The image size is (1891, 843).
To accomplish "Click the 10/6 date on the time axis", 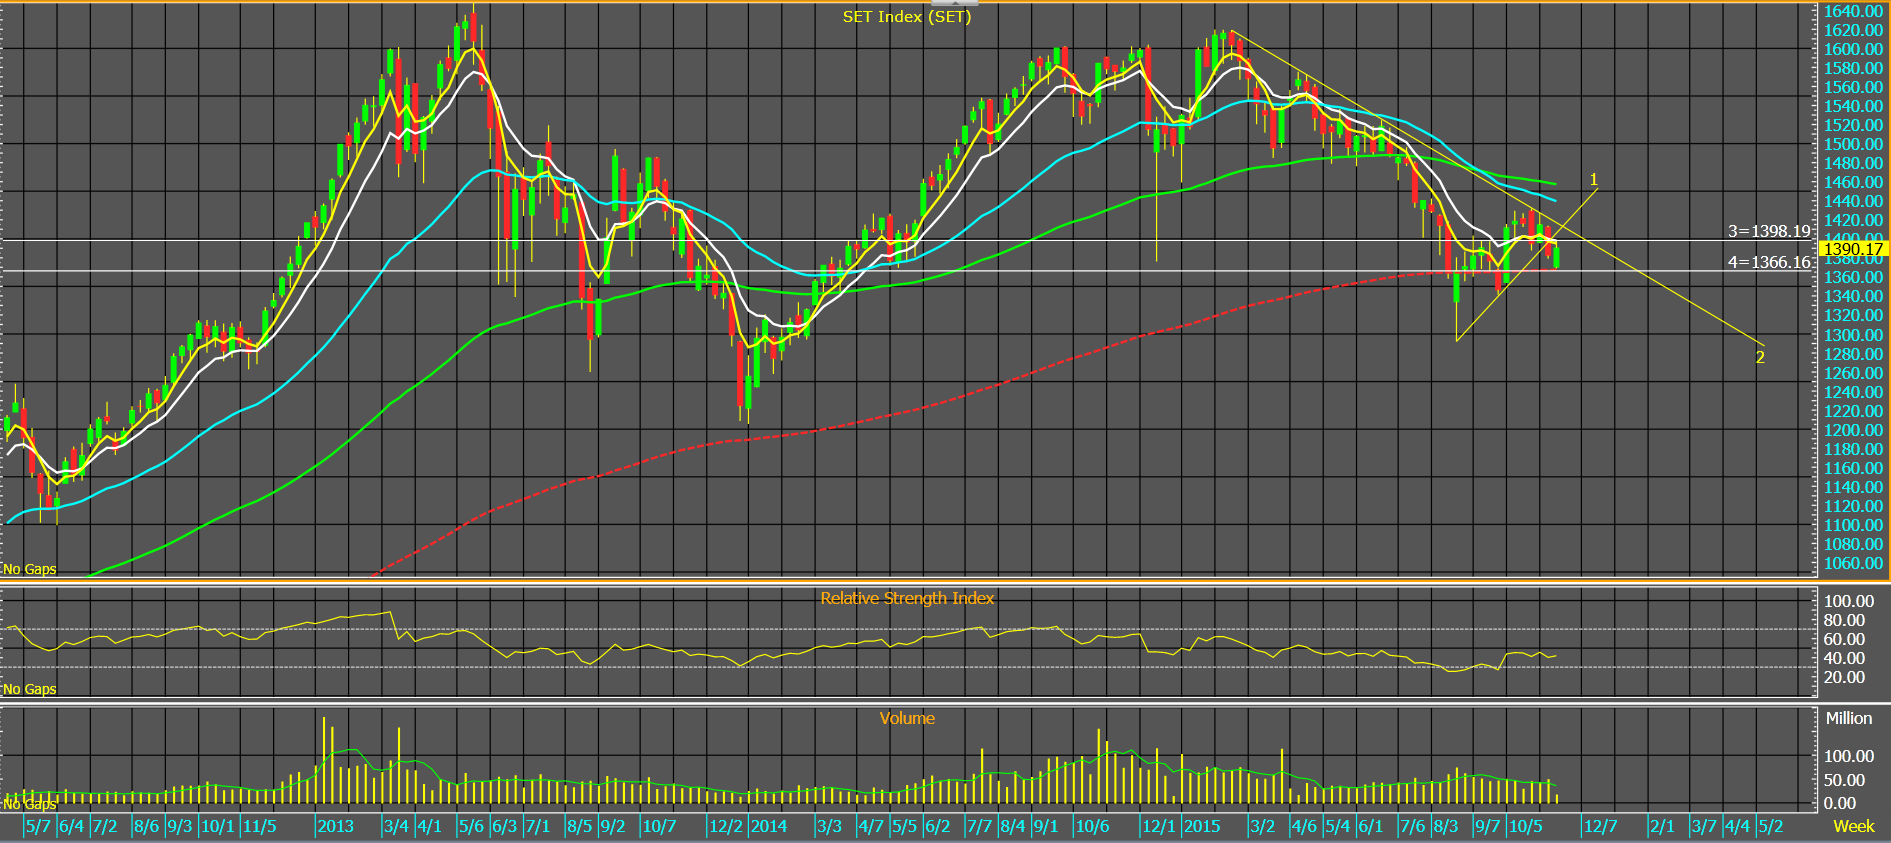I will pyautogui.click(x=1092, y=826).
